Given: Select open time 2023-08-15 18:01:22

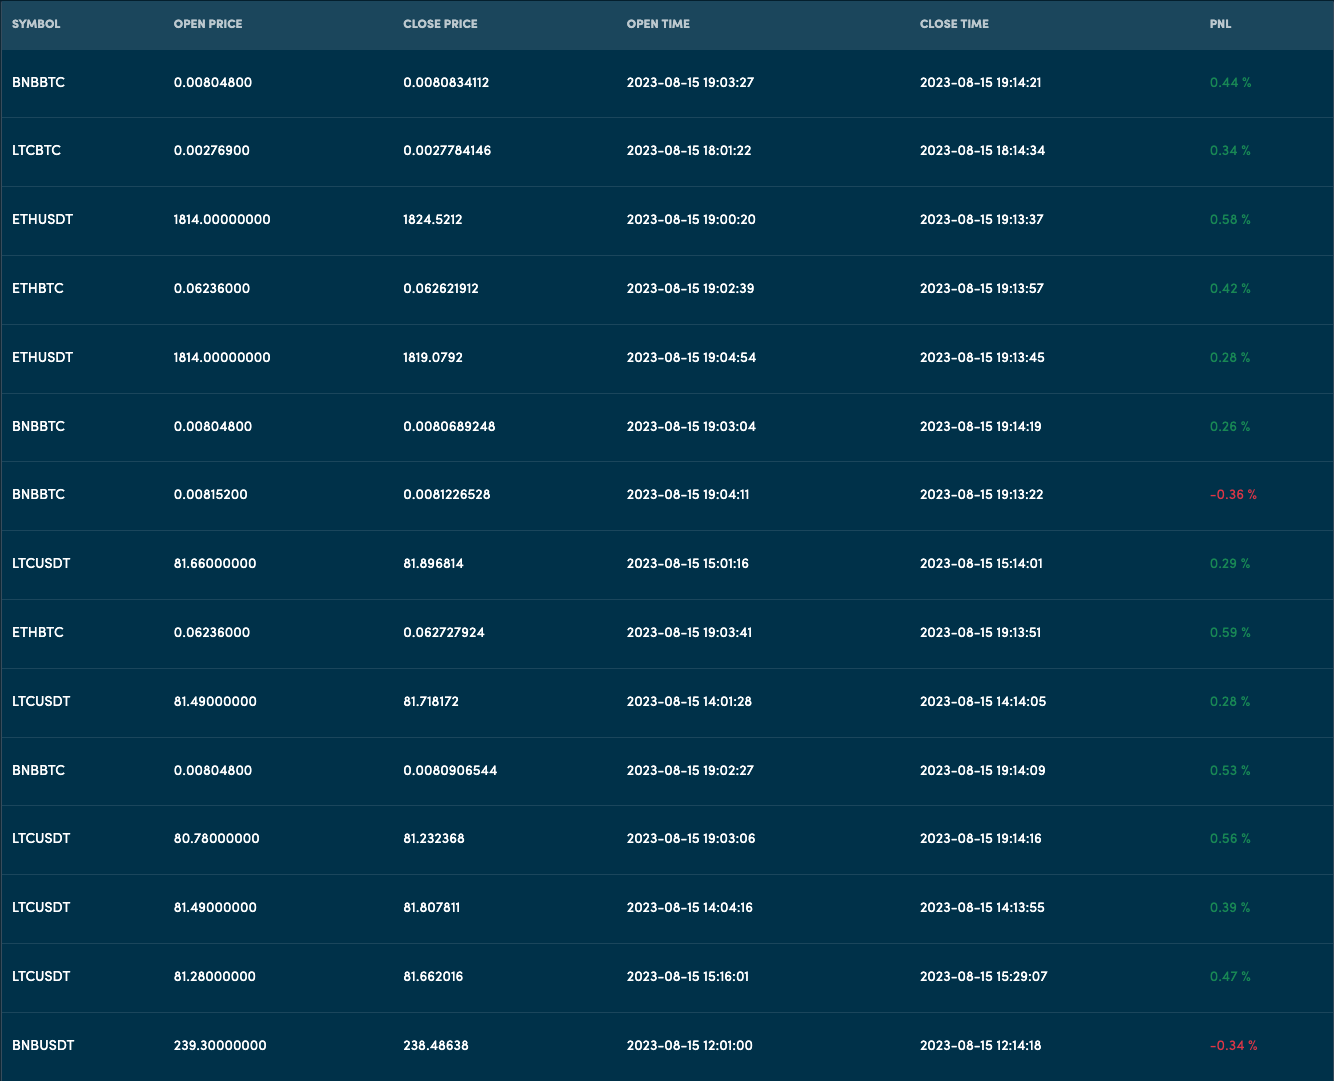Looking at the screenshot, I should coord(689,151).
